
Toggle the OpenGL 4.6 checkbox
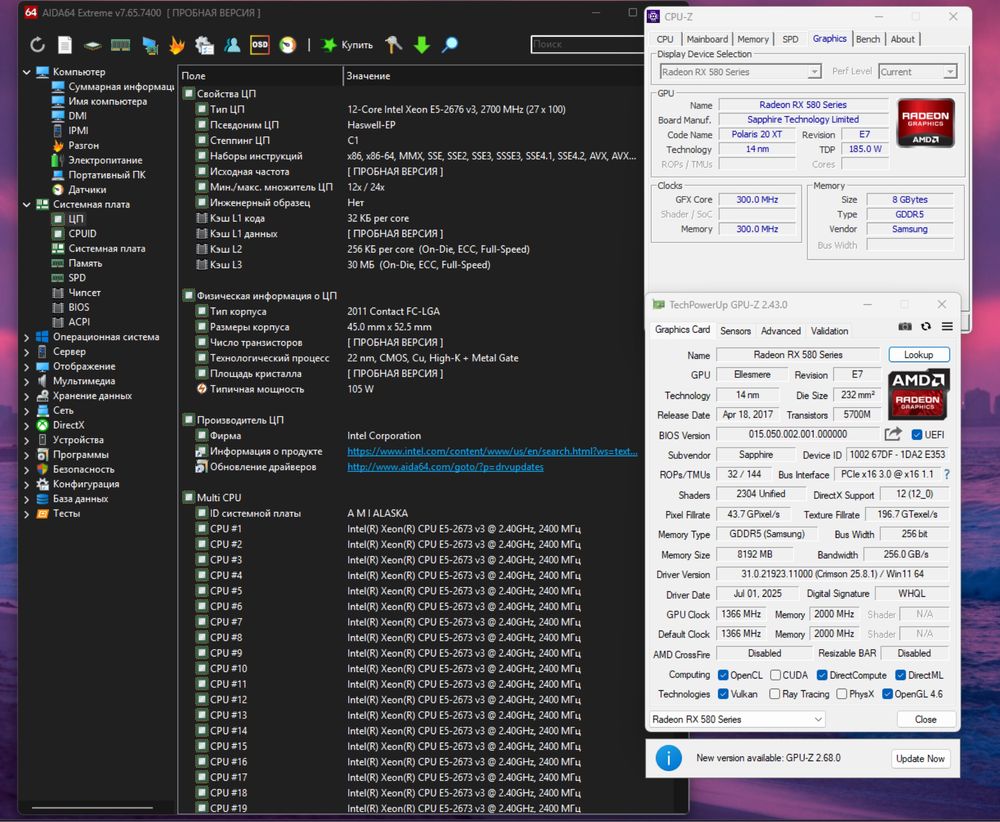coord(887,694)
